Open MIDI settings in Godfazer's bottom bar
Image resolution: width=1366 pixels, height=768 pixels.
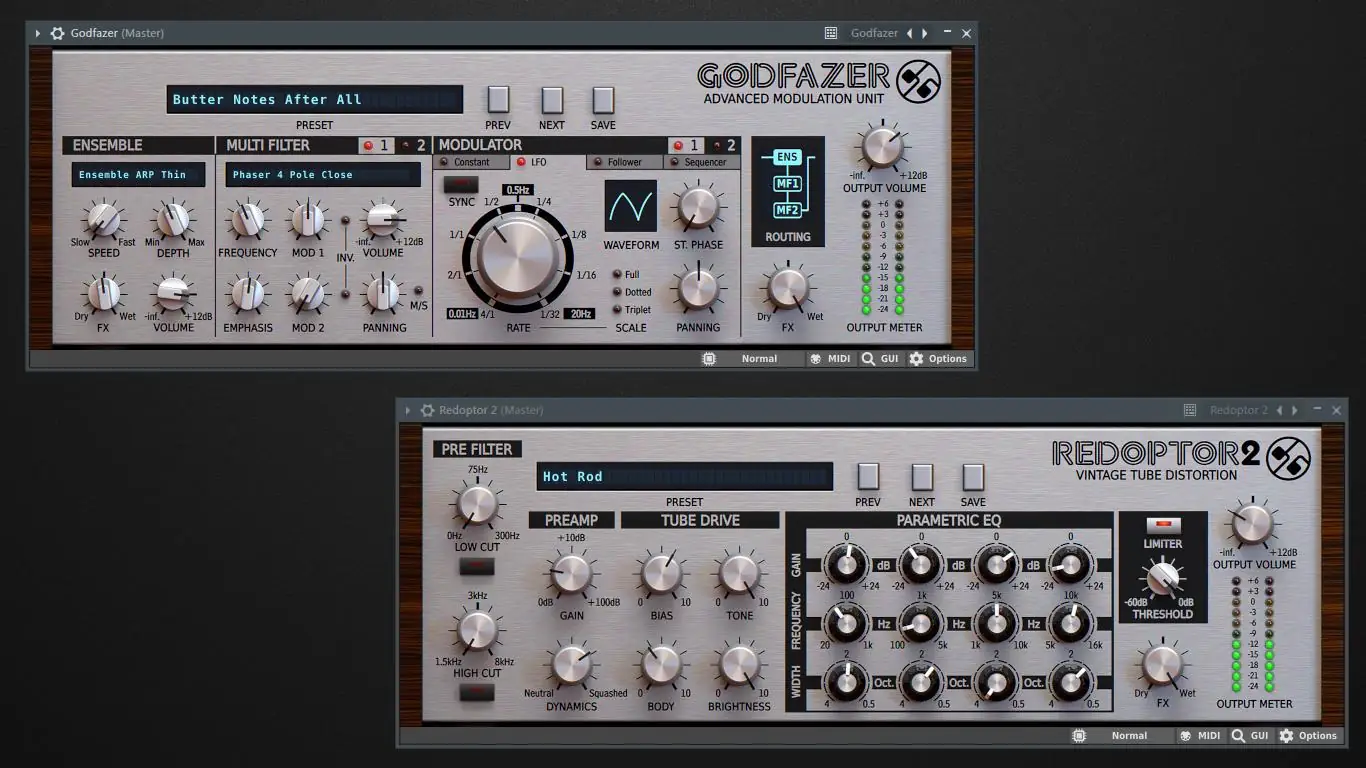coord(831,358)
